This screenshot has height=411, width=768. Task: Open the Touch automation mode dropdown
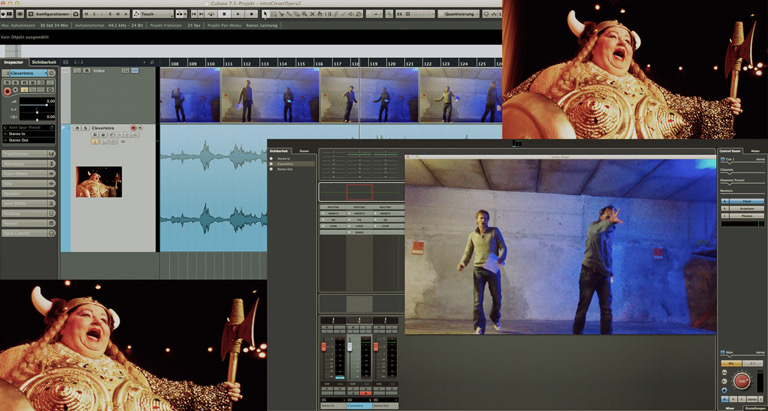tap(153, 14)
